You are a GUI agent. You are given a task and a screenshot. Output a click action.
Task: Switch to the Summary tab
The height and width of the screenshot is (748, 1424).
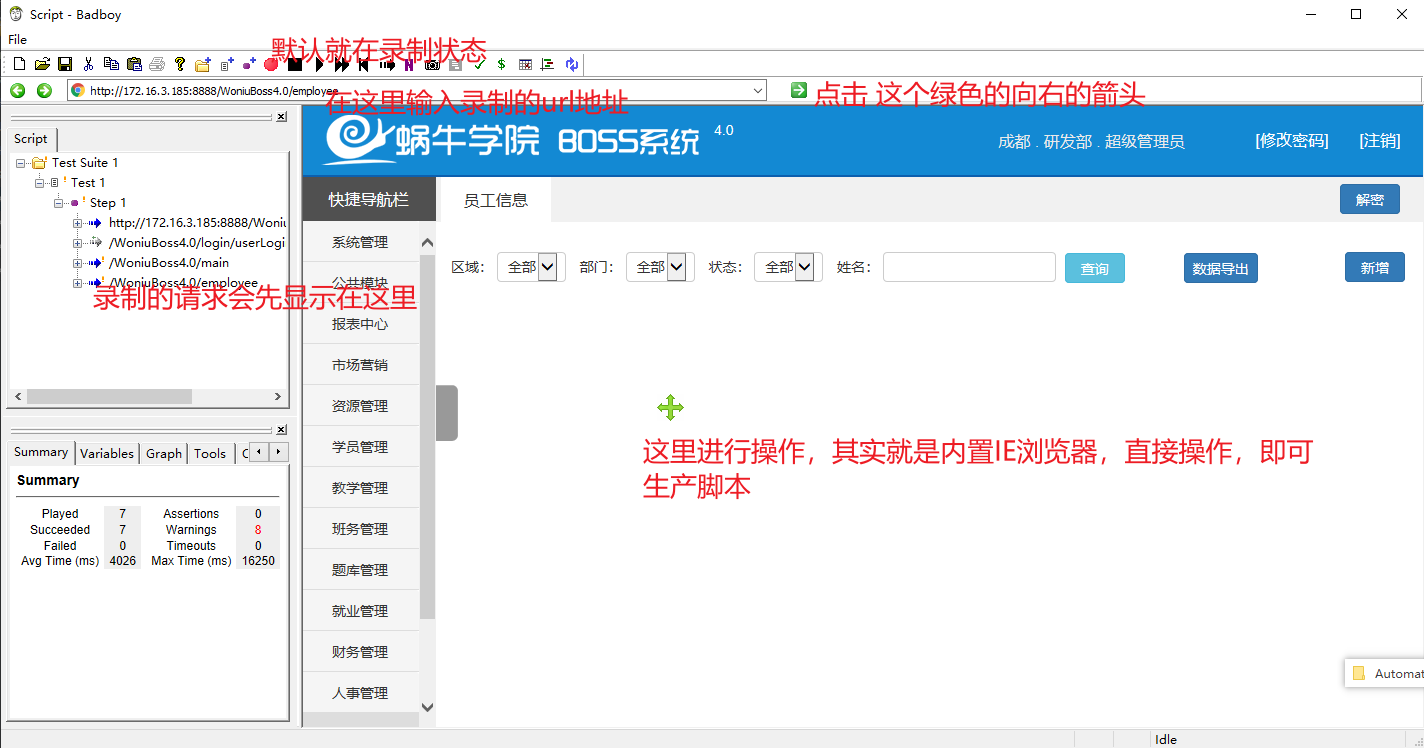(41, 452)
